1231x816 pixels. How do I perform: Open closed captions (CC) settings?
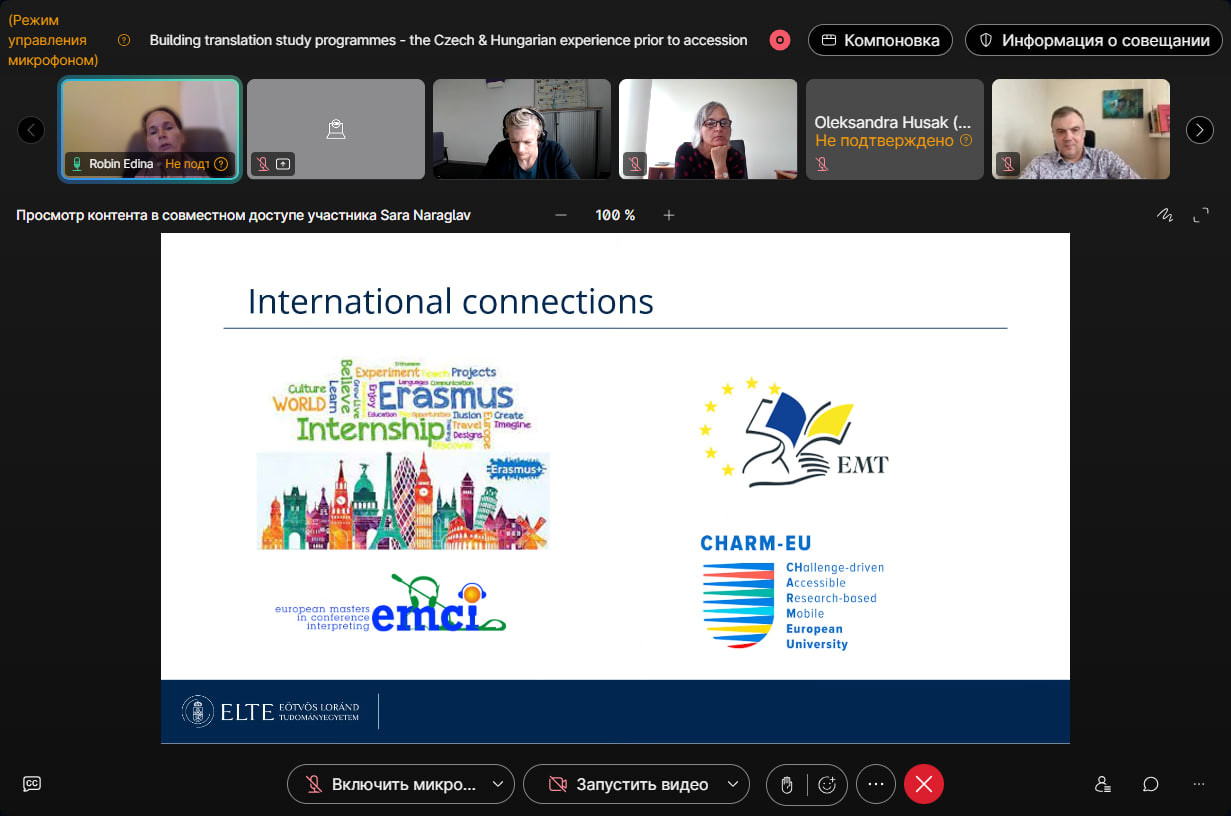[x=32, y=784]
